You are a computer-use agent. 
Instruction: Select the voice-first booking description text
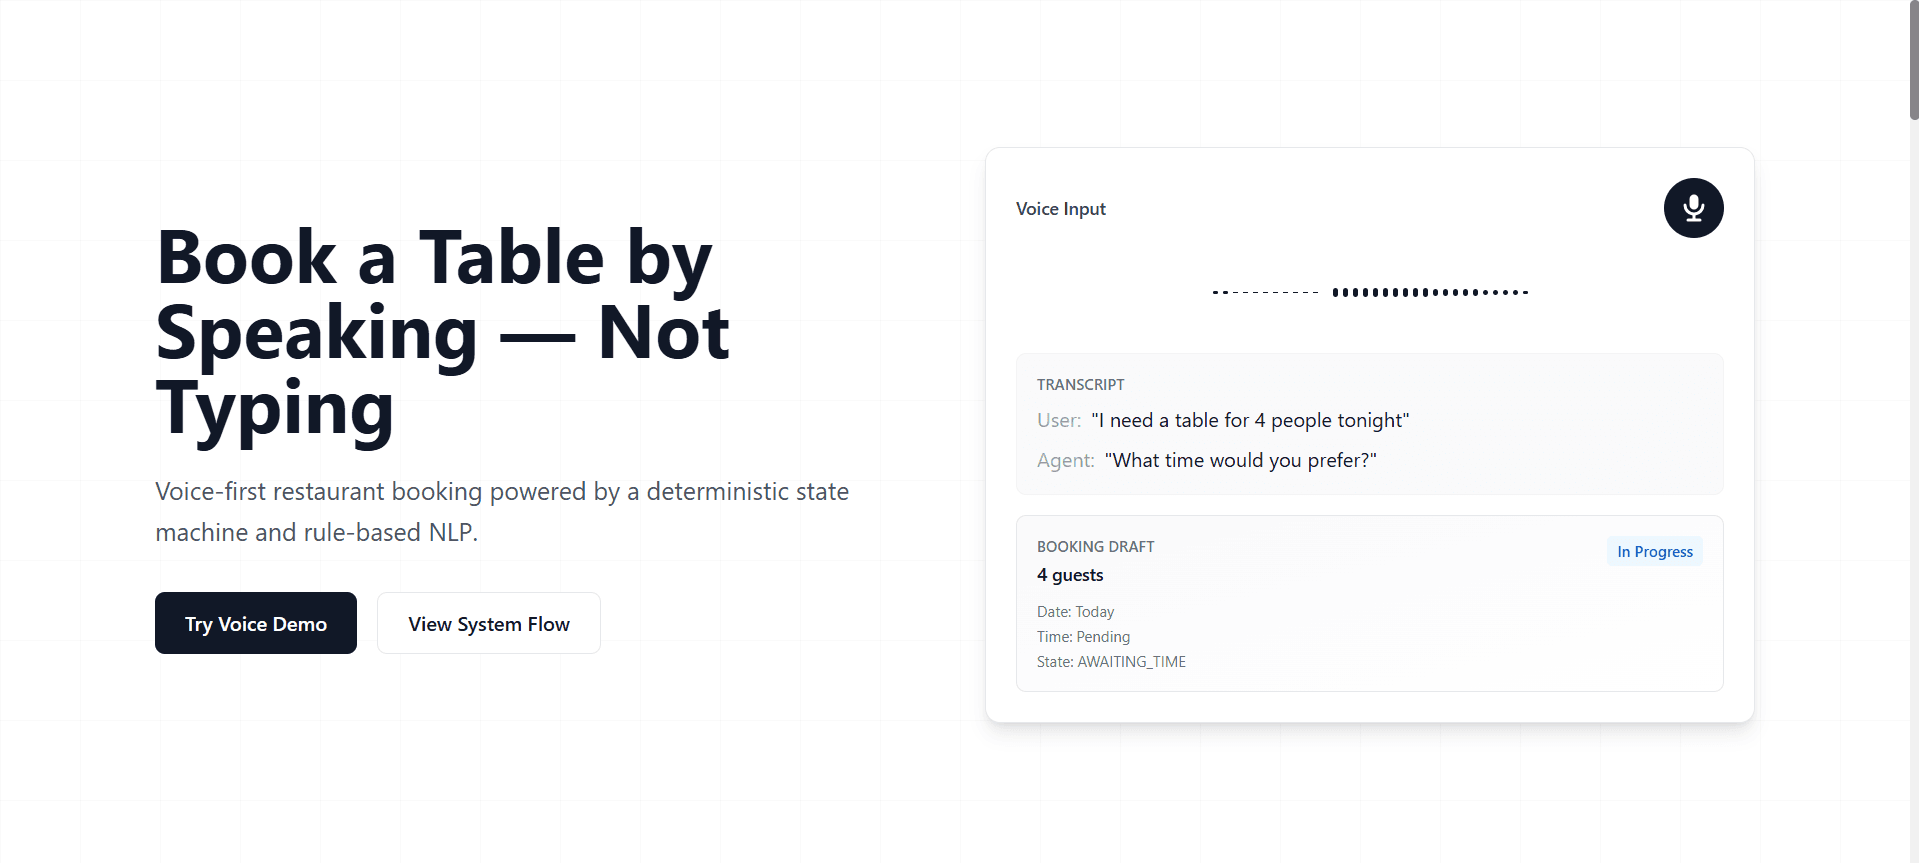pos(501,511)
